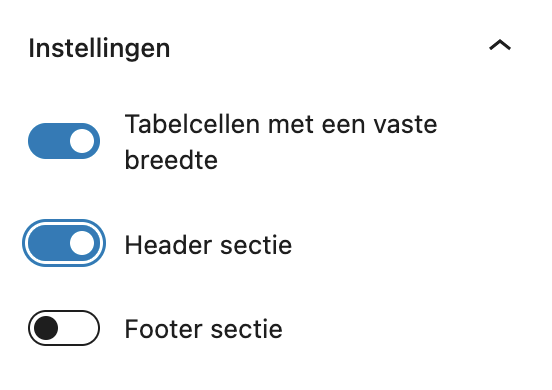Click the Footer sectie label text
The height and width of the screenshot is (390, 552).
pyautogui.click(x=204, y=329)
